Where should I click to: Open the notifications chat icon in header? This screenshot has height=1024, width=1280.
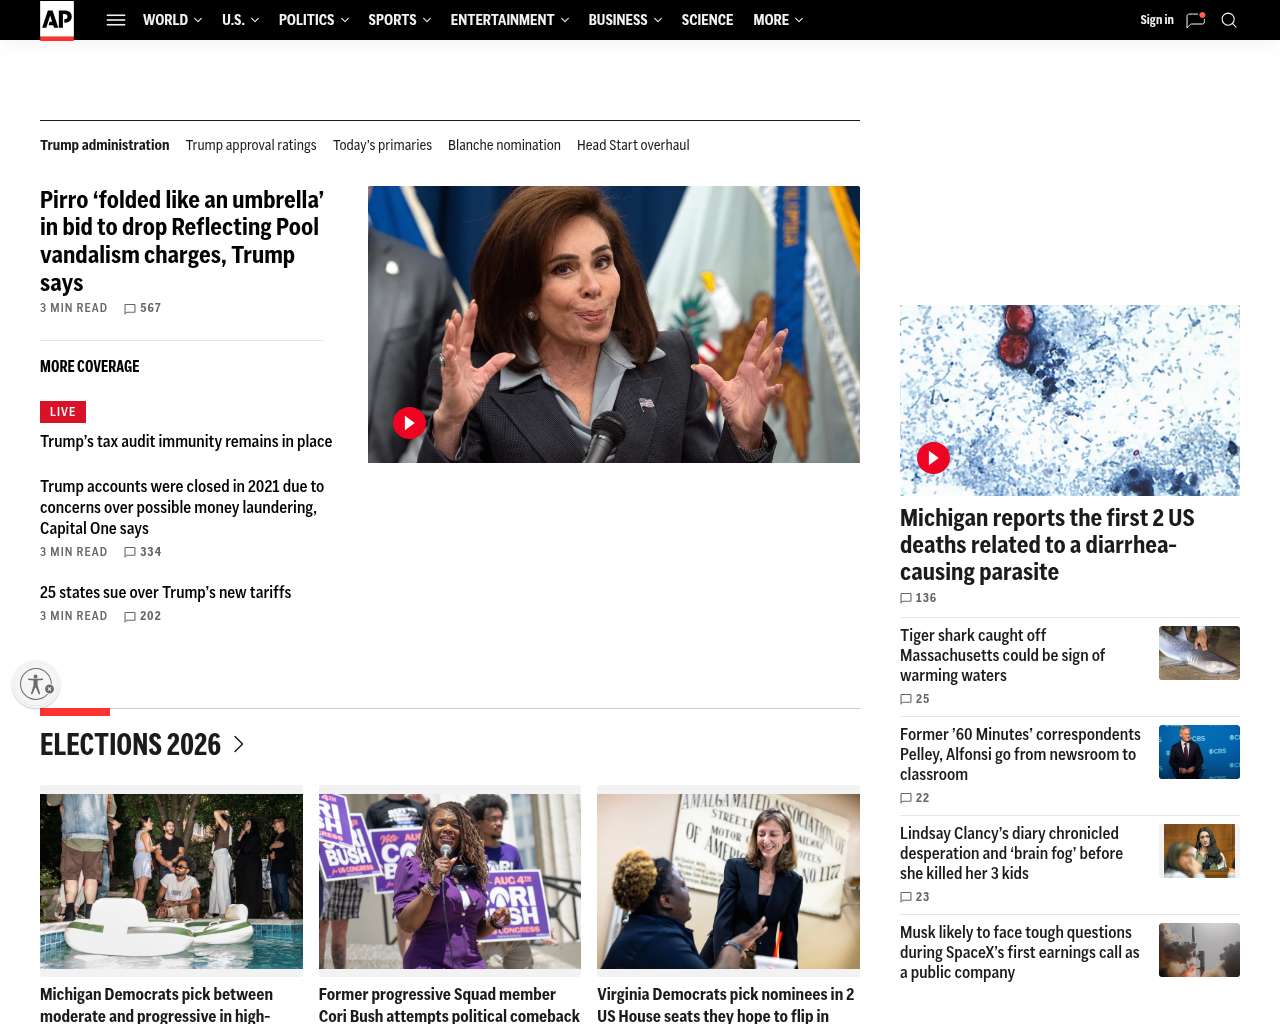(x=1195, y=20)
